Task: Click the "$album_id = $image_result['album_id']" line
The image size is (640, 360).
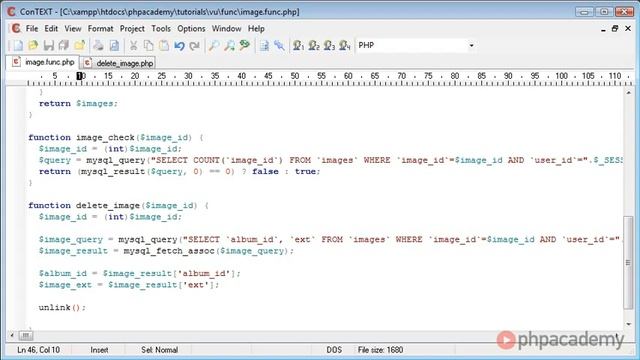Action: (x=140, y=273)
